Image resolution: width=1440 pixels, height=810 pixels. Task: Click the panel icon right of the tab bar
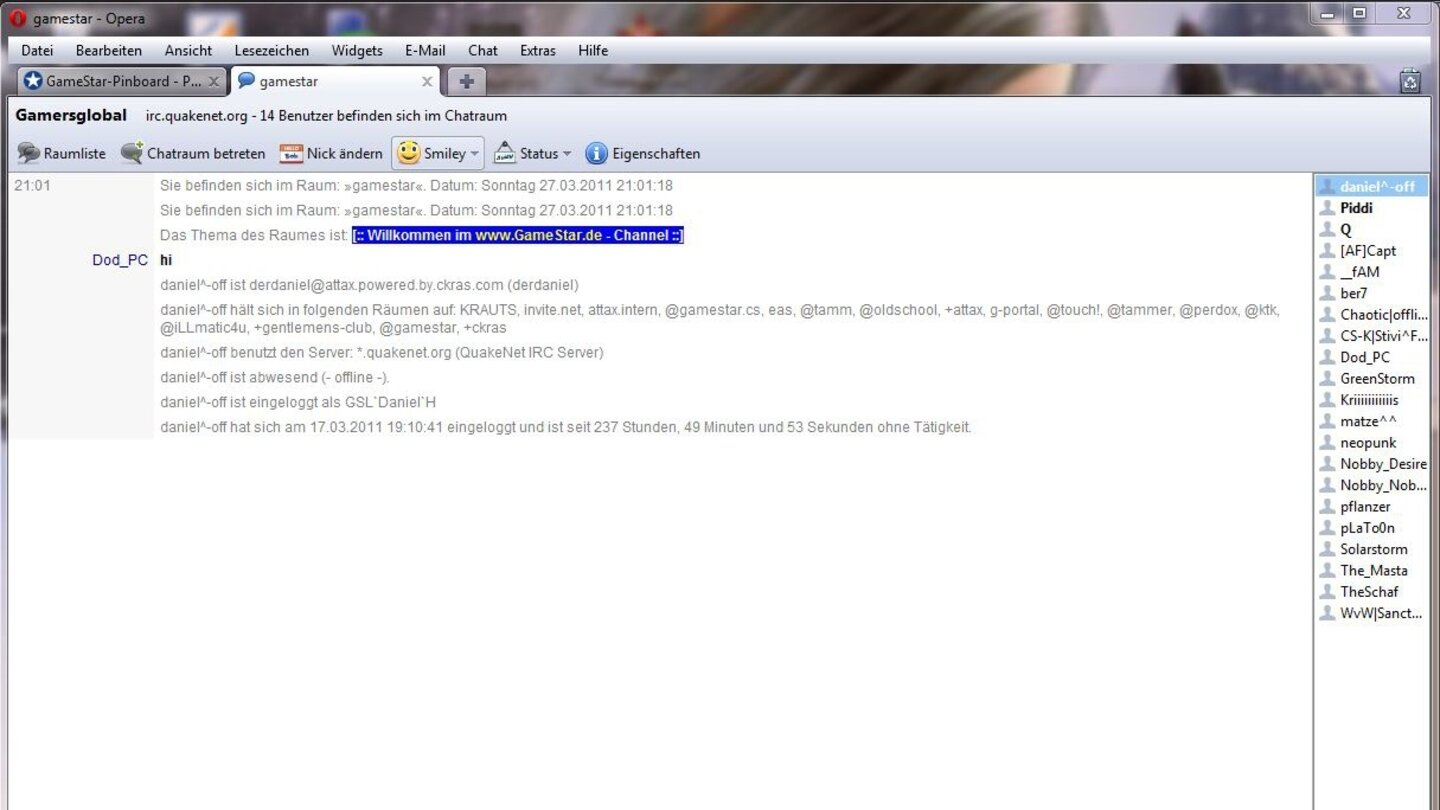pyautogui.click(x=1409, y=80)
